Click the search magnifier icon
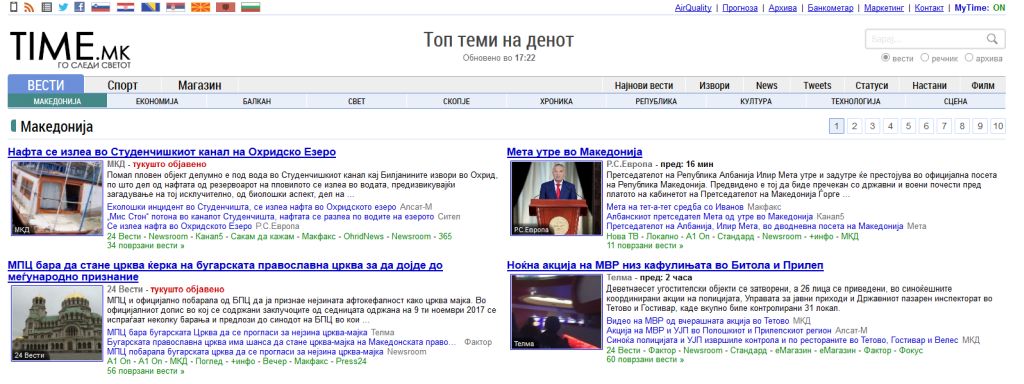The height and width of the screenshot is (384, 1024). 993,39
